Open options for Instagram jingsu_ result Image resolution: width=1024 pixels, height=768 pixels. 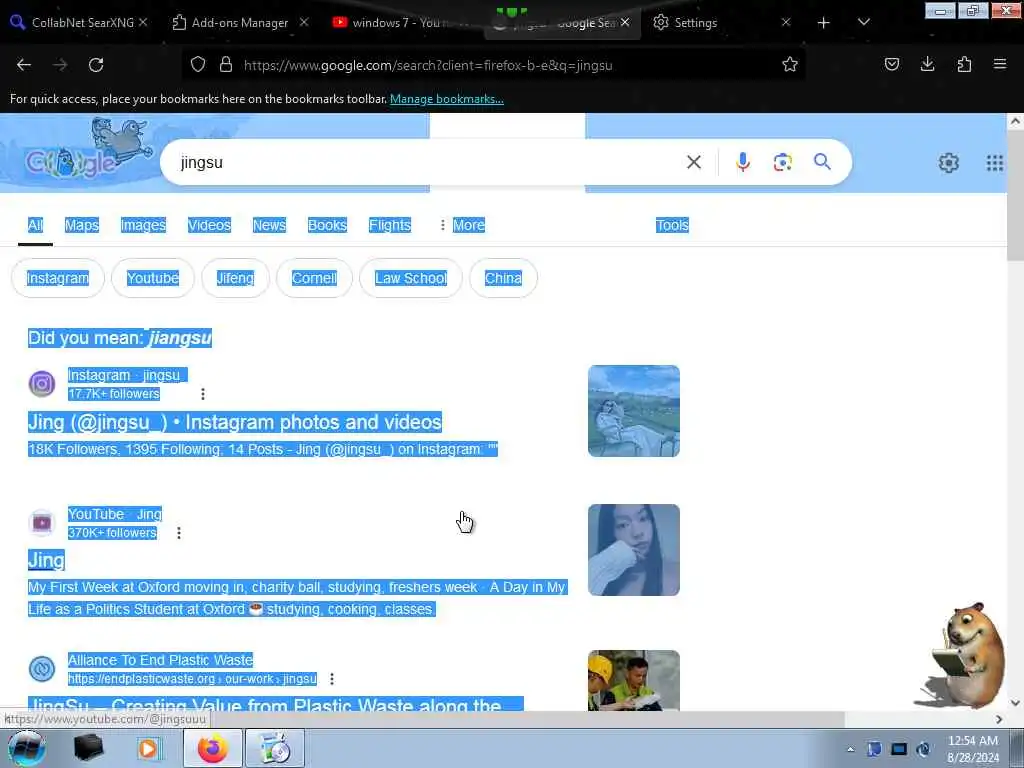tap(203, 394)
